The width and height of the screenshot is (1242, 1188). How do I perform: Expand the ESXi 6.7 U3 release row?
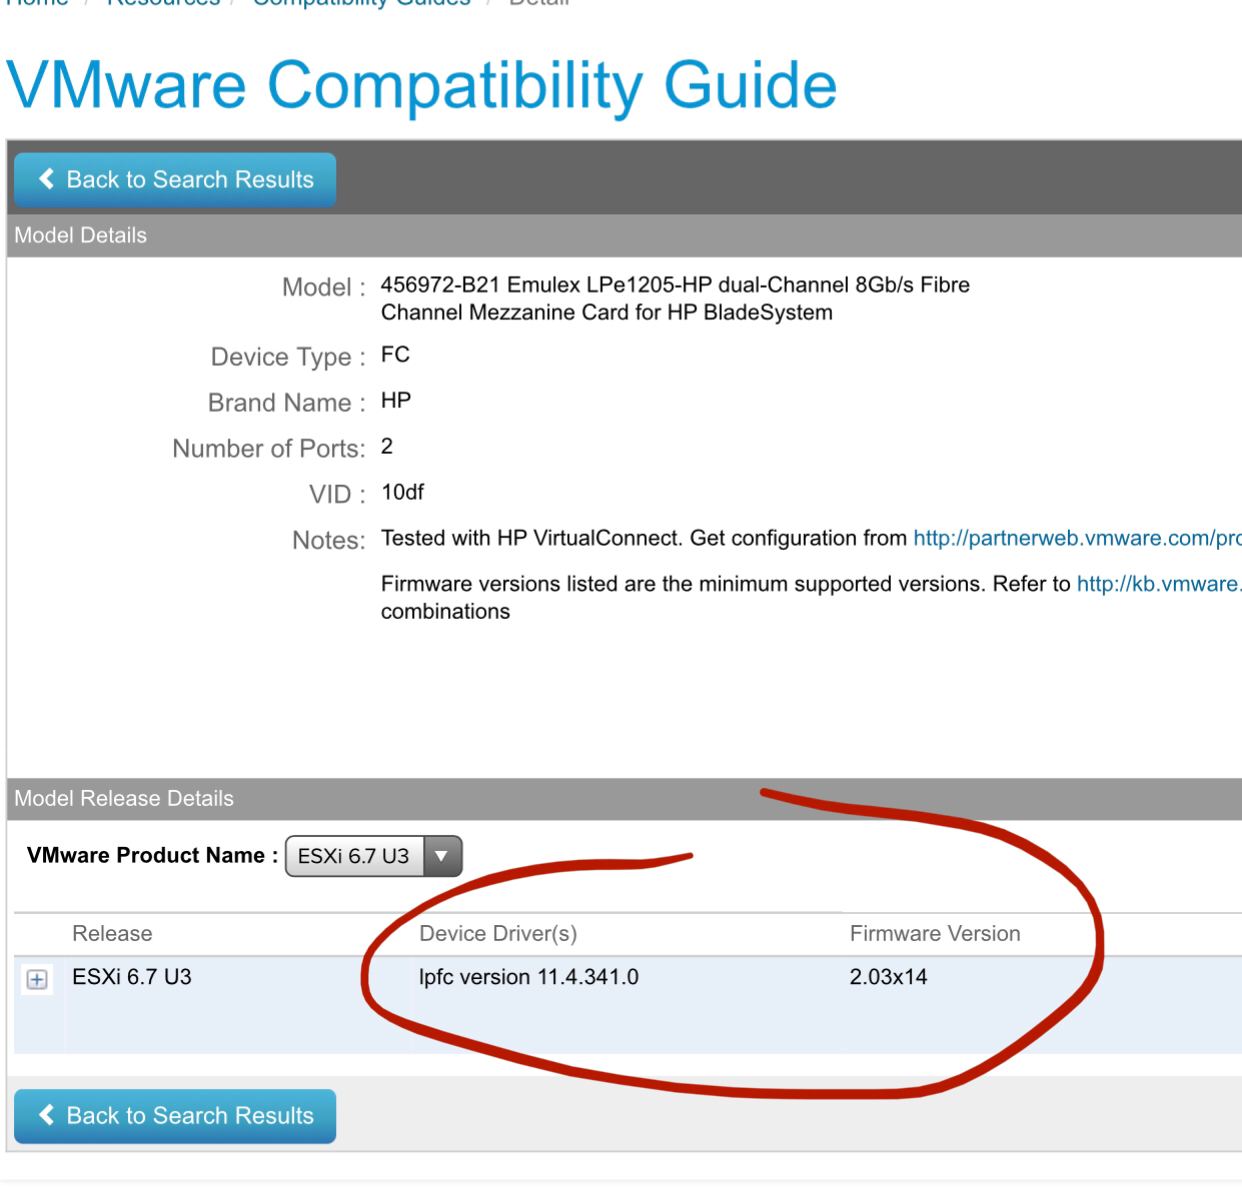click(x=37, y=979)
